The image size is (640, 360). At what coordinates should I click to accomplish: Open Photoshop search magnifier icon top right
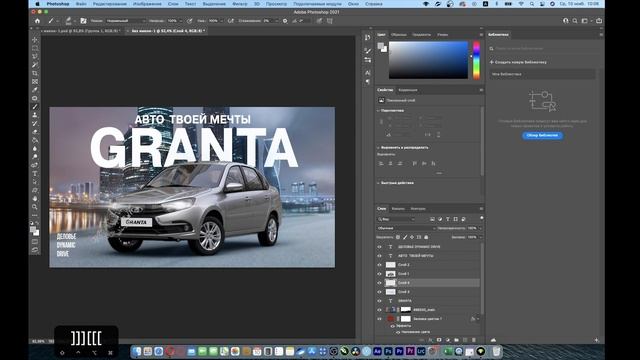[575, 21]
